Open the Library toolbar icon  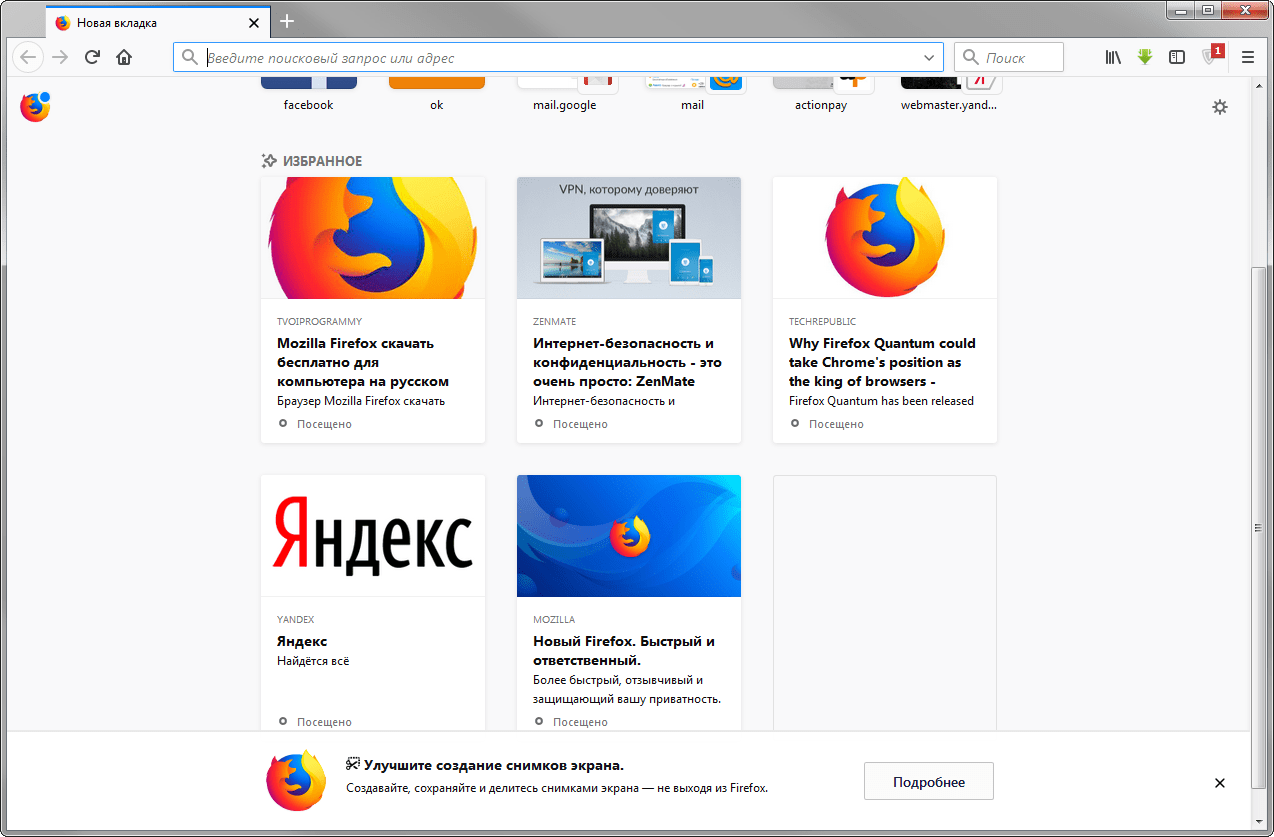point(1113,57)
